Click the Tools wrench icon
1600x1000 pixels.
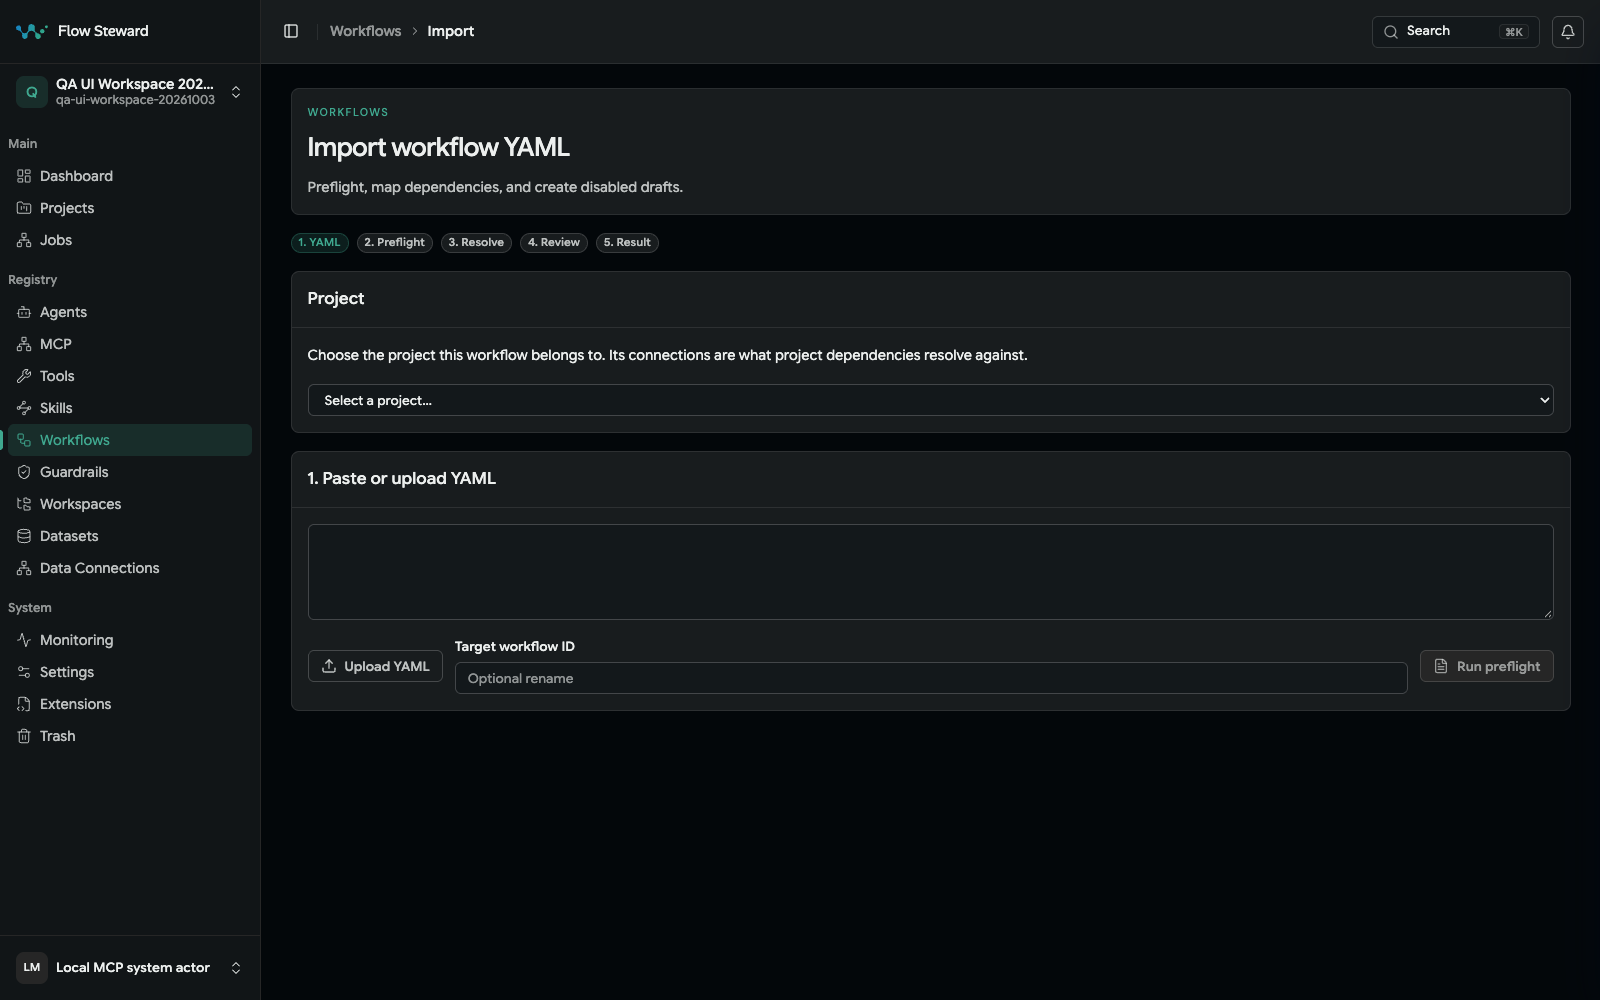24,376
